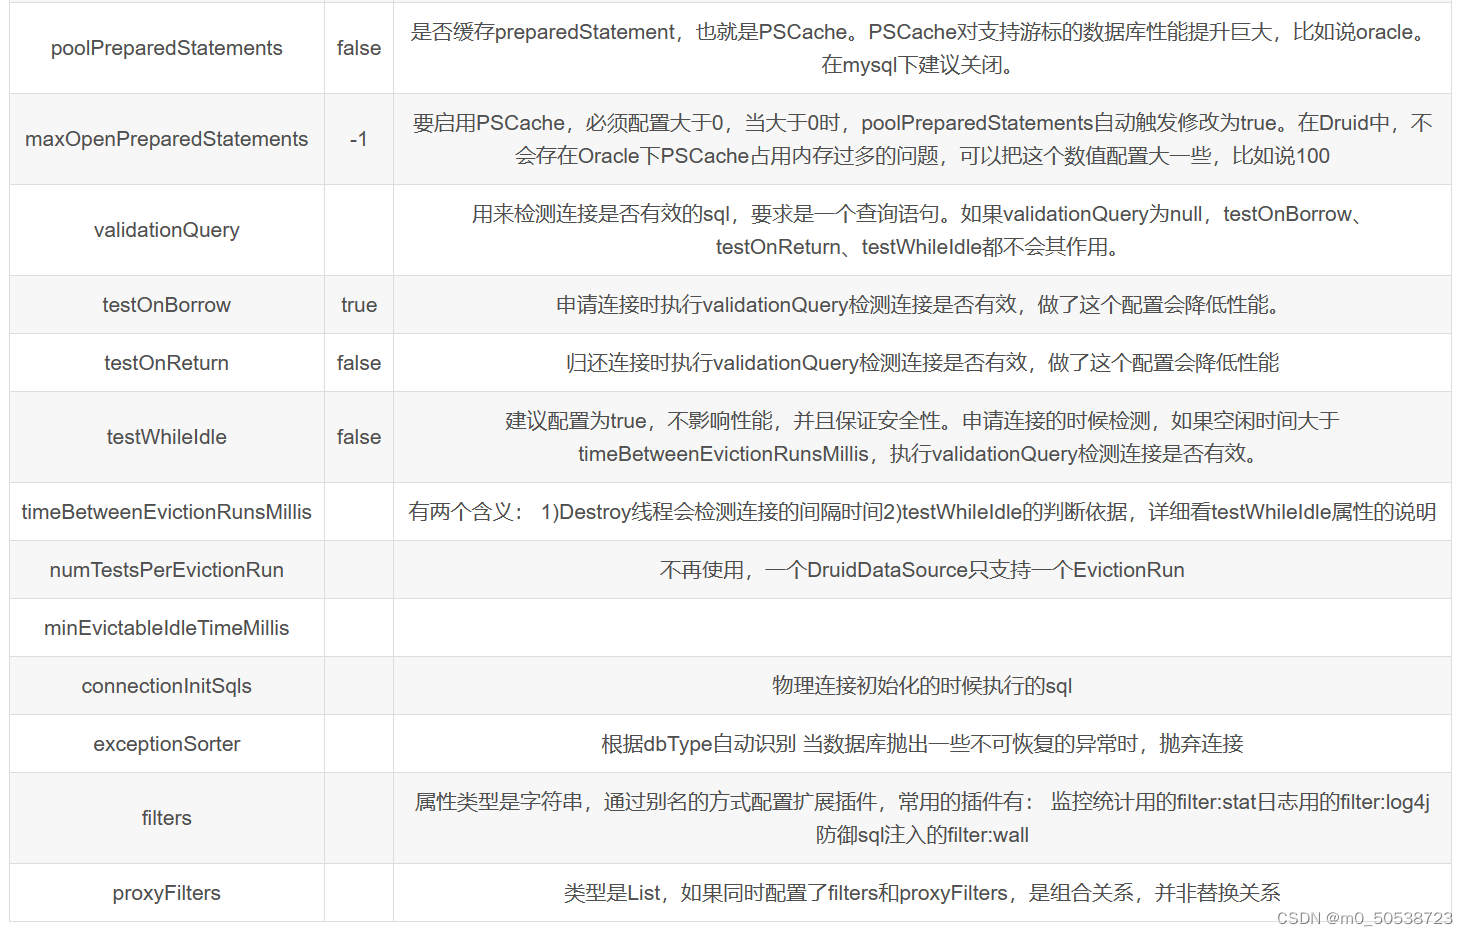Click the exceptionSorter description text
The width and height of the screenshot is (1468, 936).
[x=922, y=744]
